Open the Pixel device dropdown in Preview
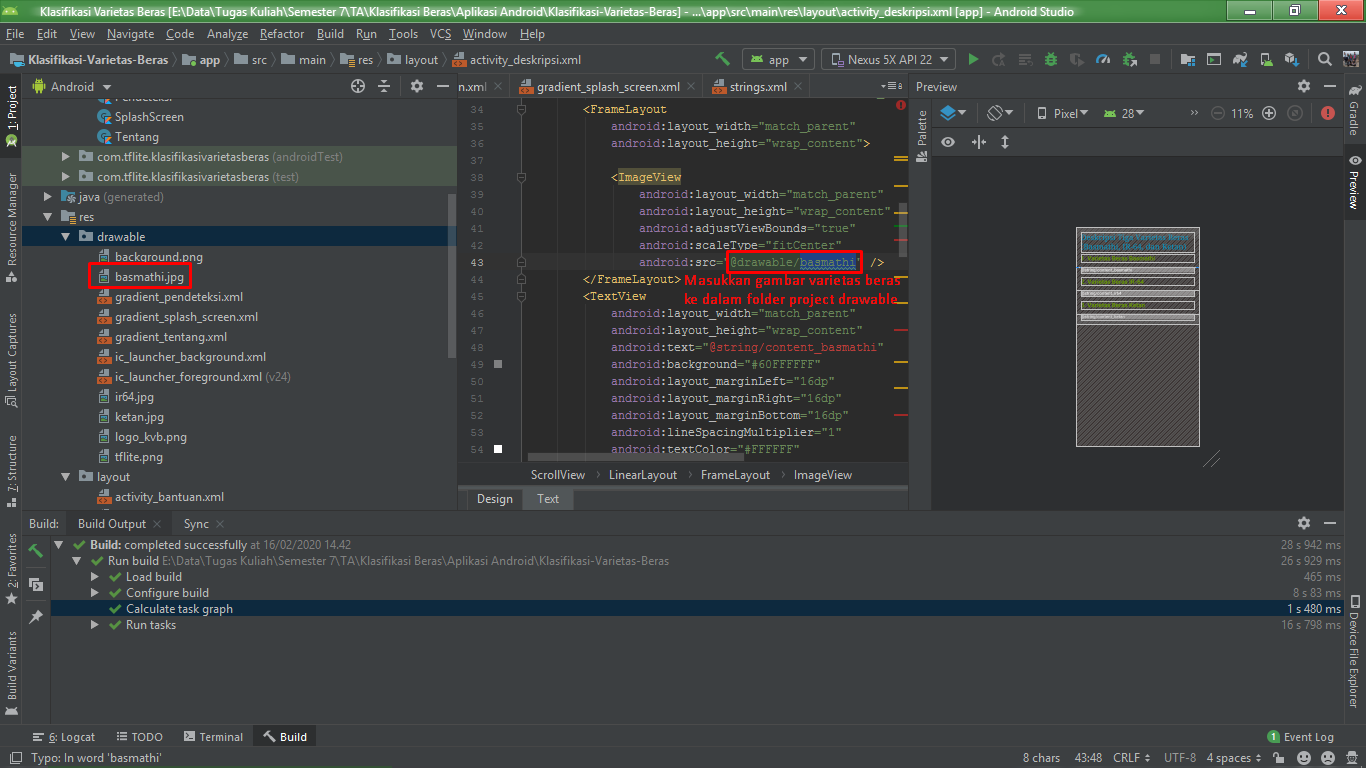This screenshot has width=1366, height=768. pos(1063,113)
